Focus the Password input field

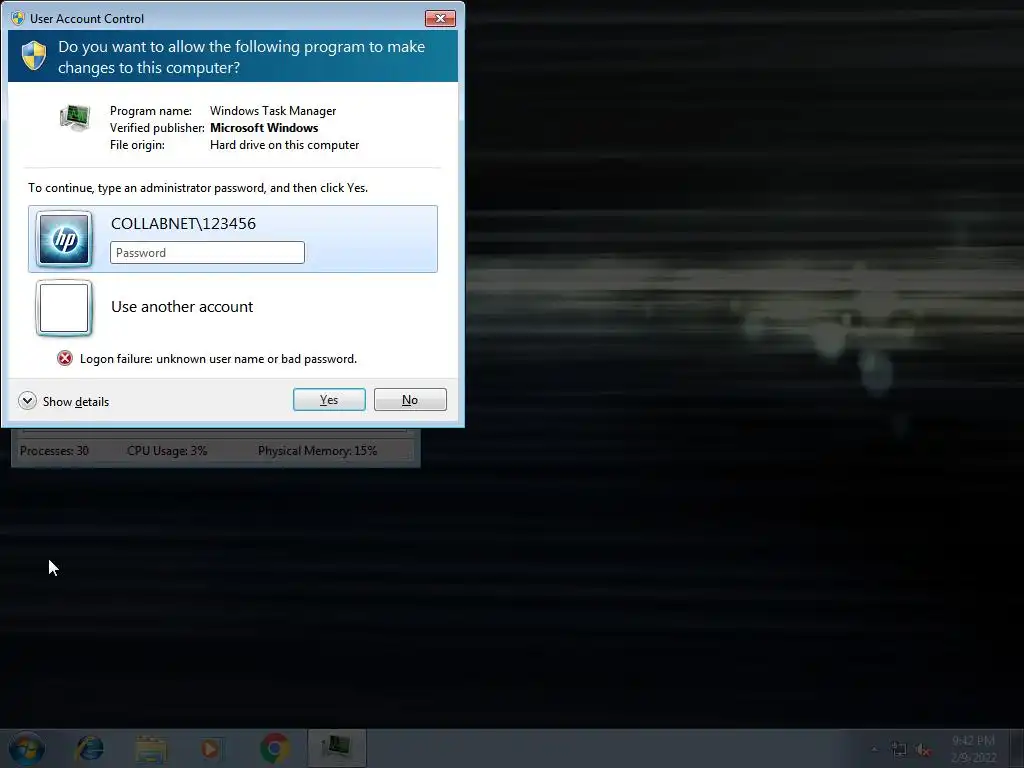click(x=207, y=253)
